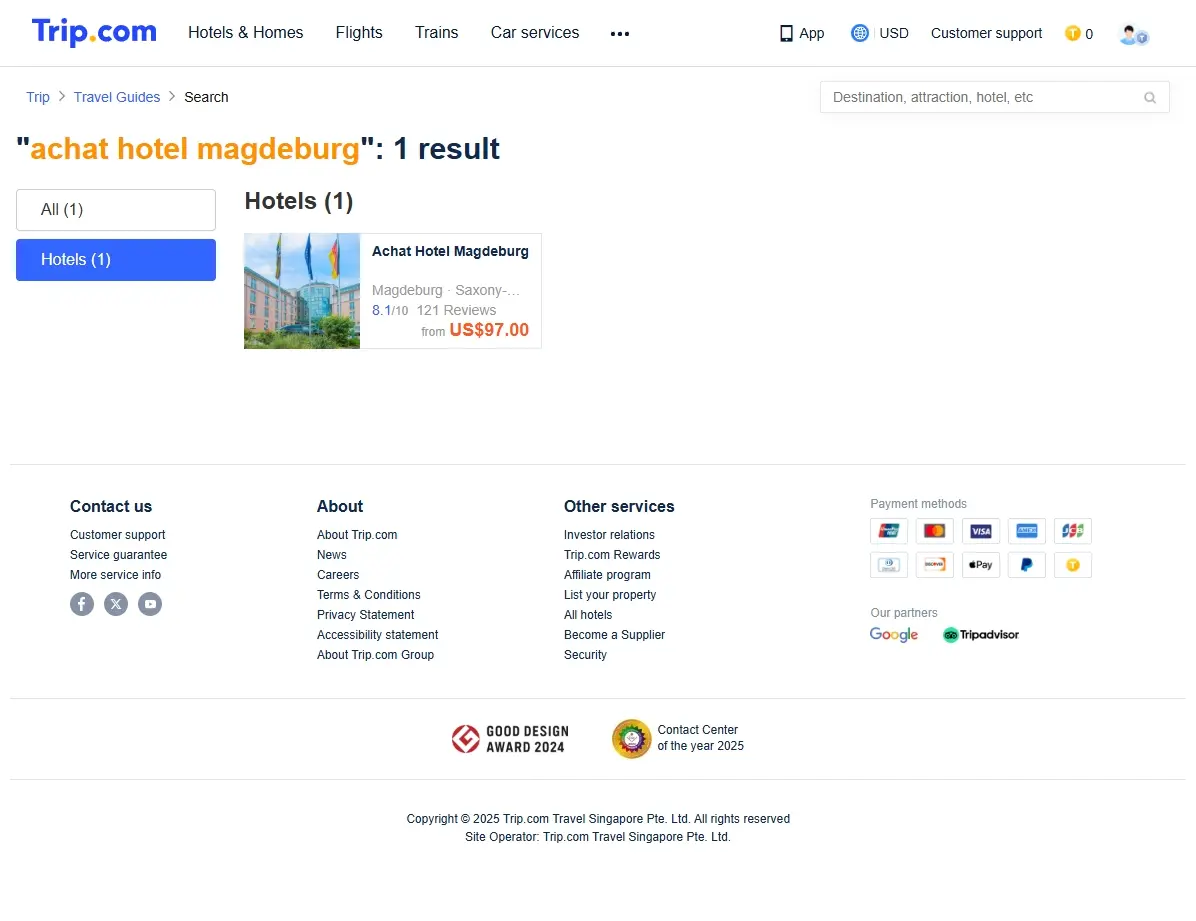
Task: Open the more options ellipsis in navigation
Action: [x=619, y=34]
